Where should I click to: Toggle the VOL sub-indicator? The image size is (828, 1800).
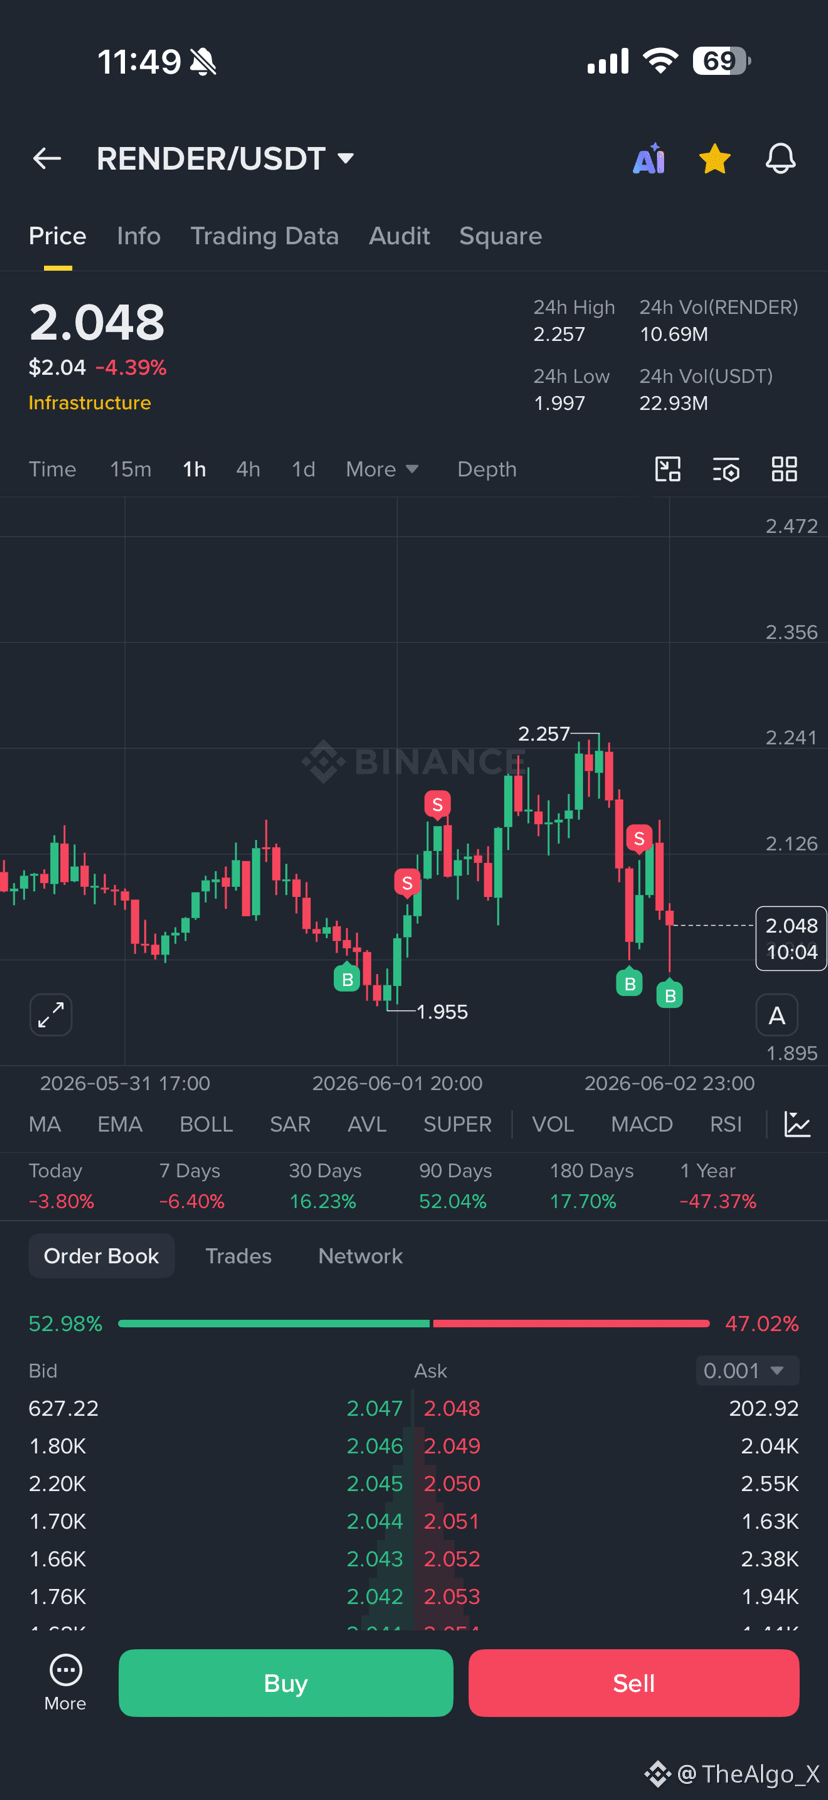point(553,1125)
